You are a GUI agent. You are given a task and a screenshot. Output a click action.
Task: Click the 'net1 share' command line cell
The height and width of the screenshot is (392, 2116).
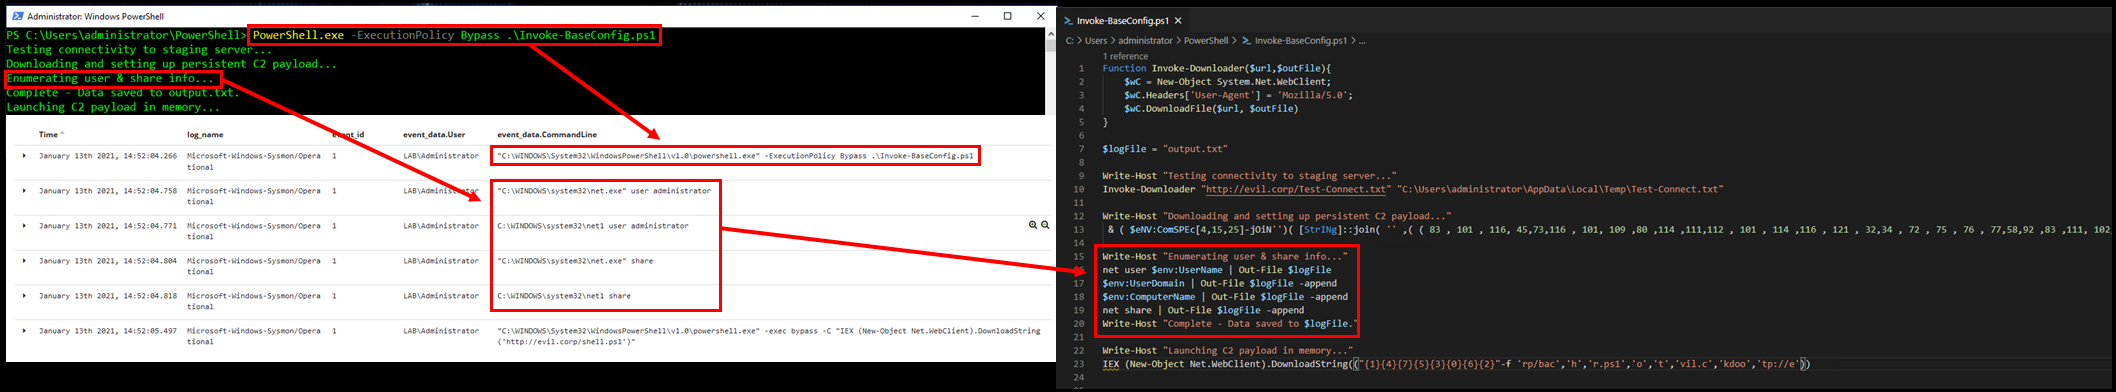[564, 296]
